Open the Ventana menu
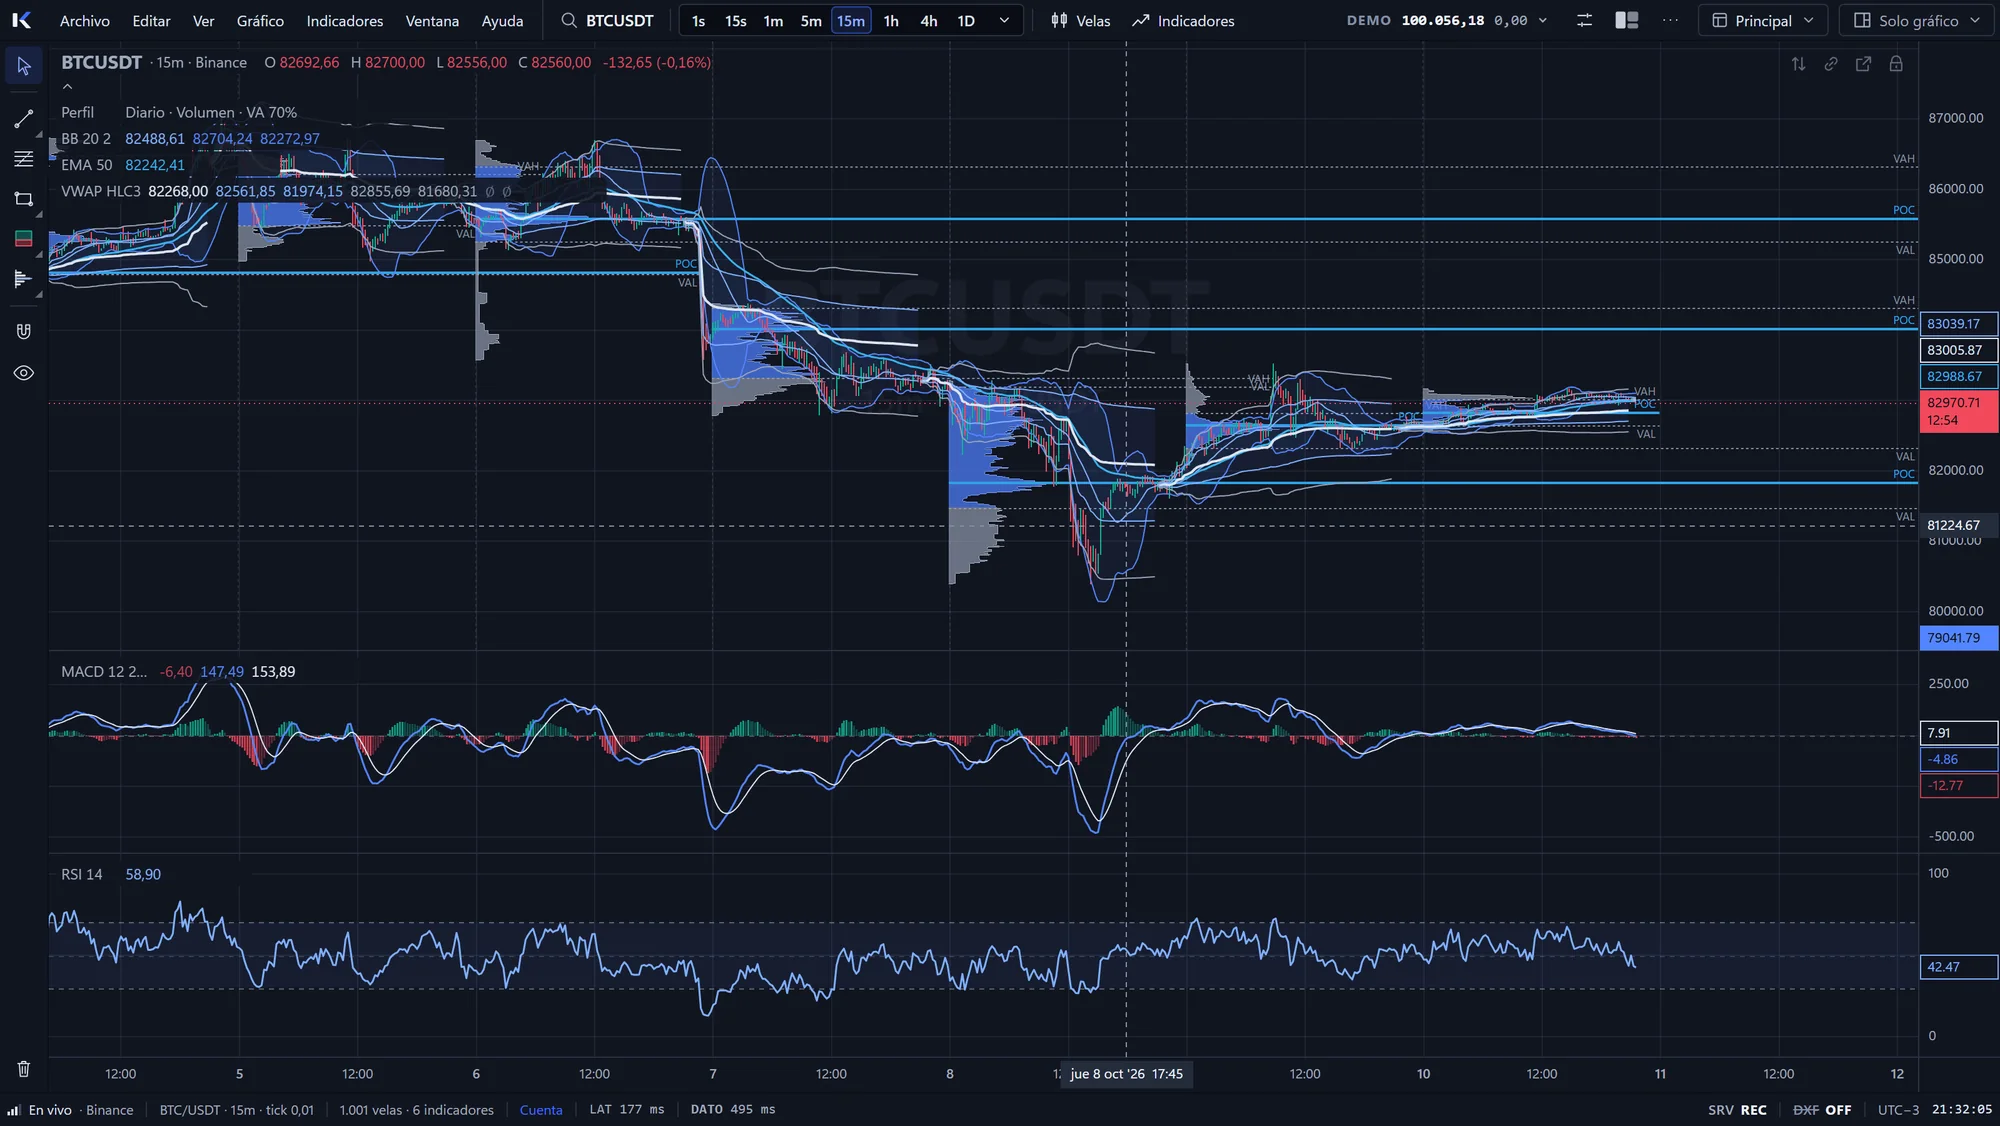 pos(432,21)
